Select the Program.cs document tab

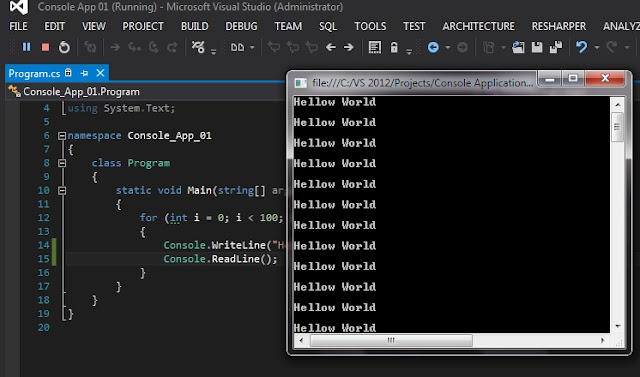point(34,73)
